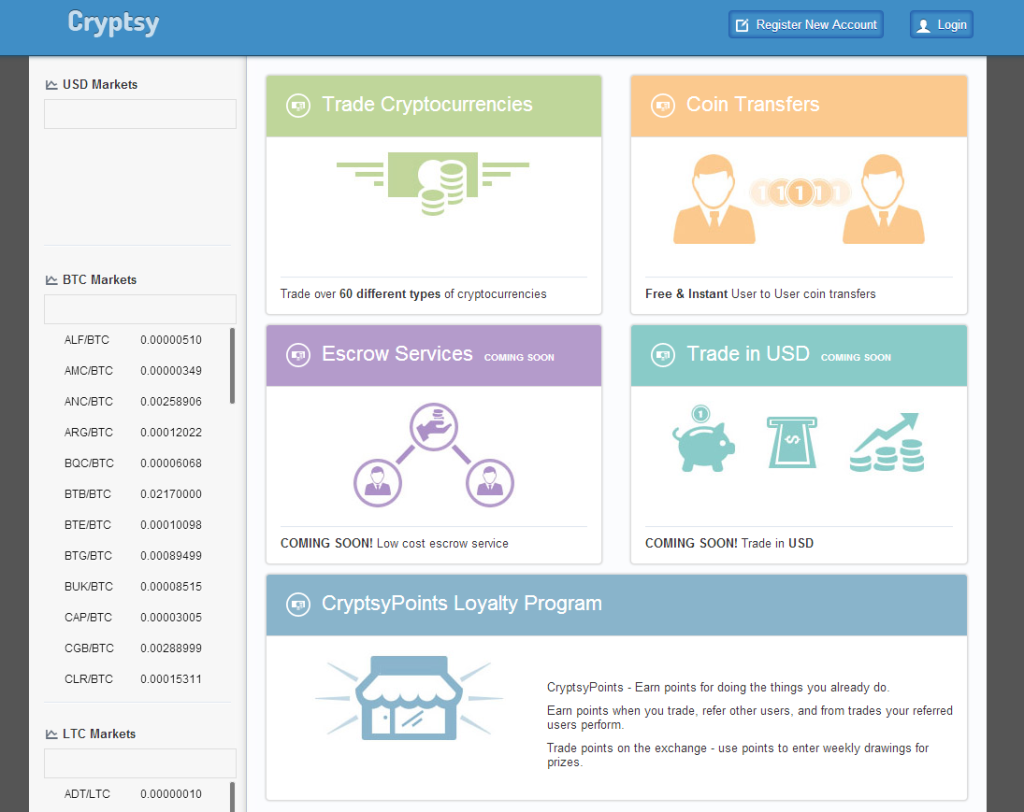
Task: Select the CLR/BTC market row
Action: pyautogui.click(x=133, y=679)
